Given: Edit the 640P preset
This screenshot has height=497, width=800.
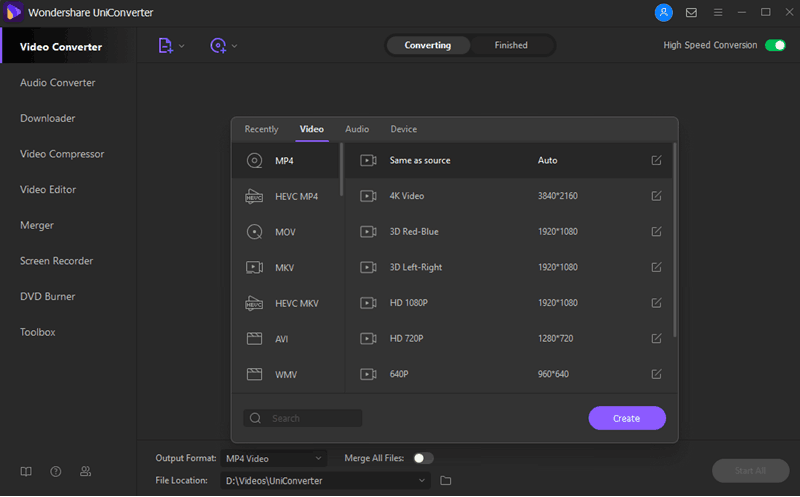Looking at the screenshot, I should 656,374.
